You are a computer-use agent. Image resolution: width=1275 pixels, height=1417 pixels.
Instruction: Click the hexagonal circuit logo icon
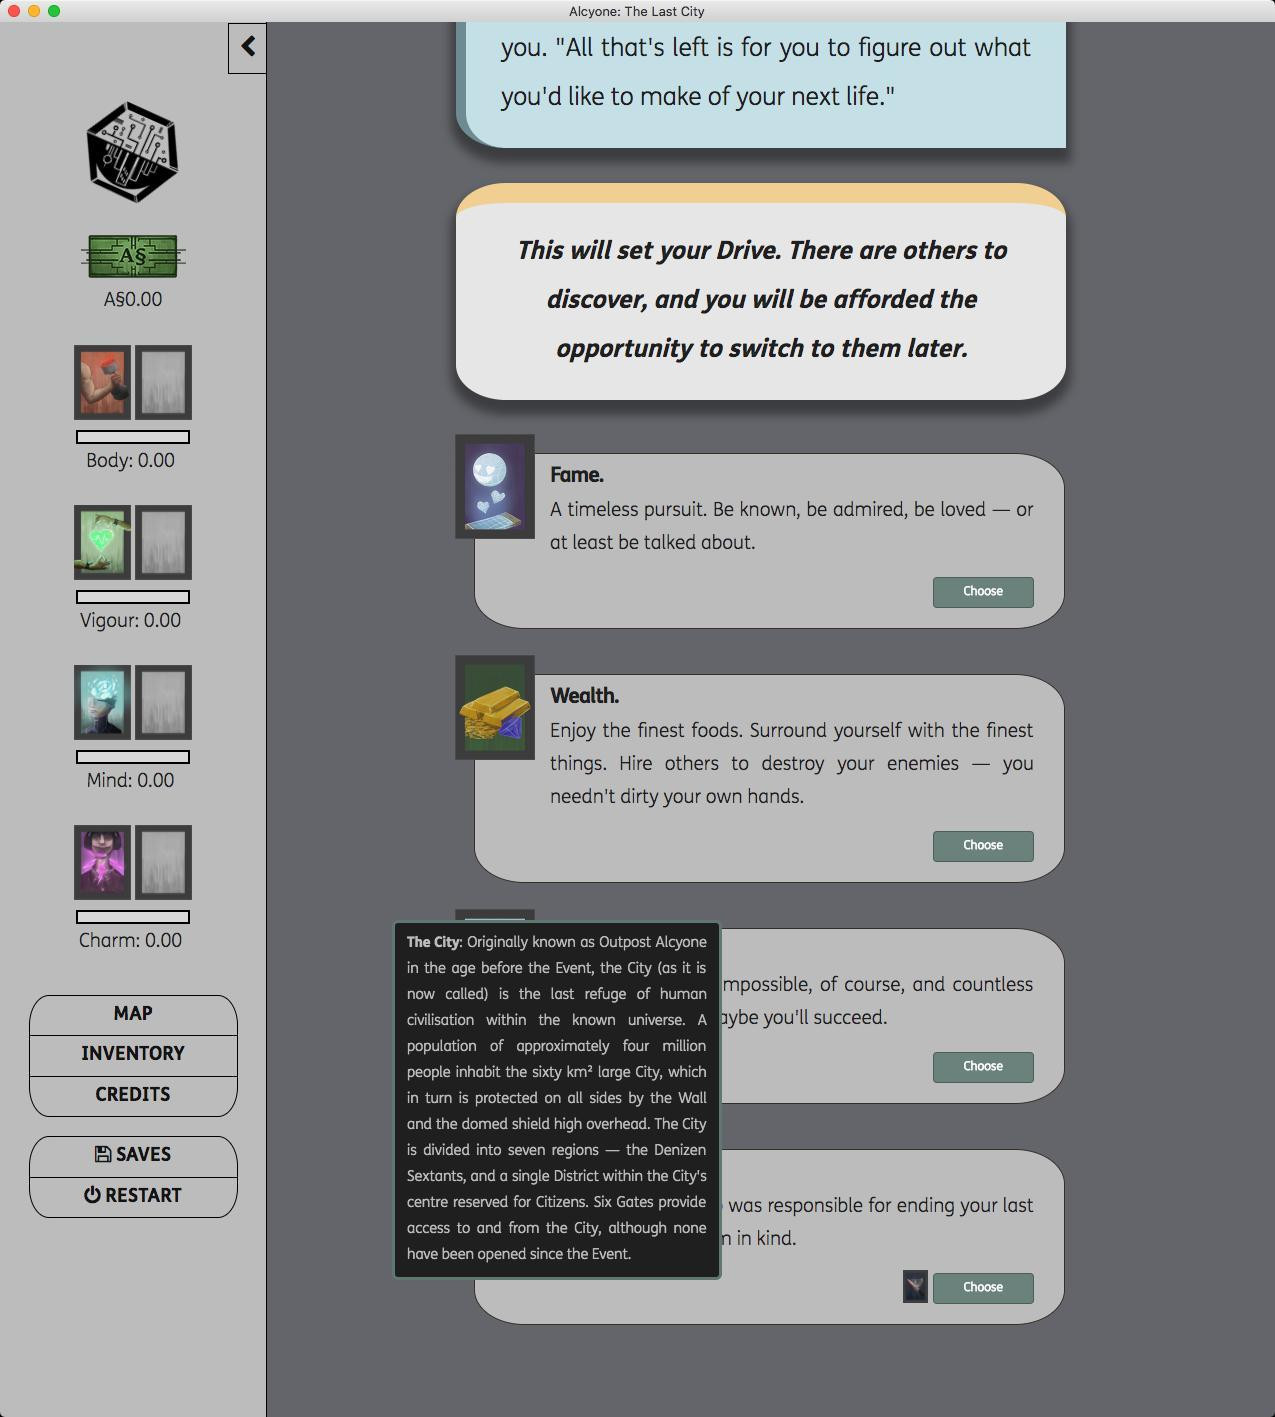tap(133, 152)
